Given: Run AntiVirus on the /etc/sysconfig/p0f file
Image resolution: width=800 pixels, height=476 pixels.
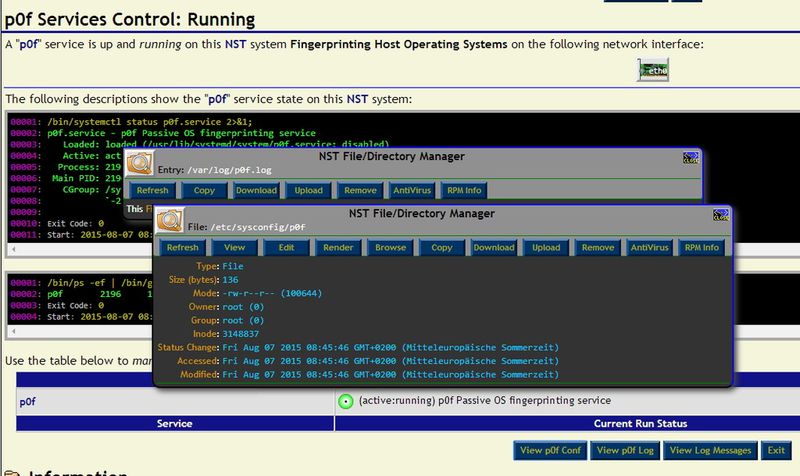Looking at the screenshot, I should pos(649,247).
